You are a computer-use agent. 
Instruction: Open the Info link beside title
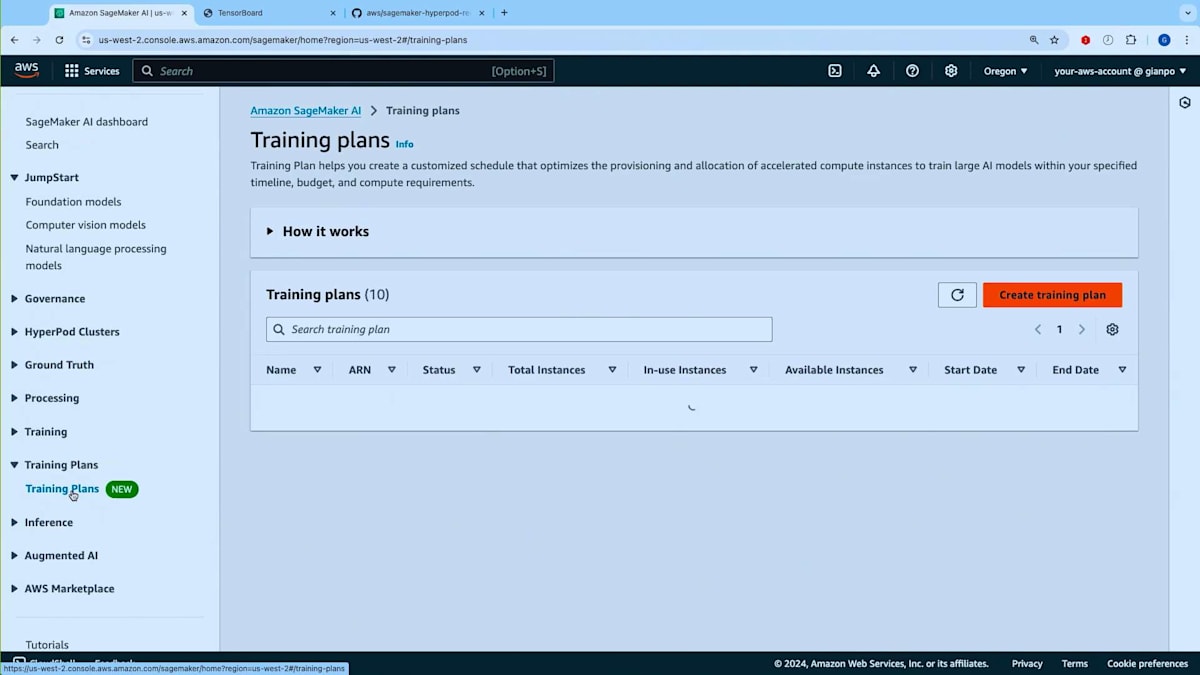404,144
